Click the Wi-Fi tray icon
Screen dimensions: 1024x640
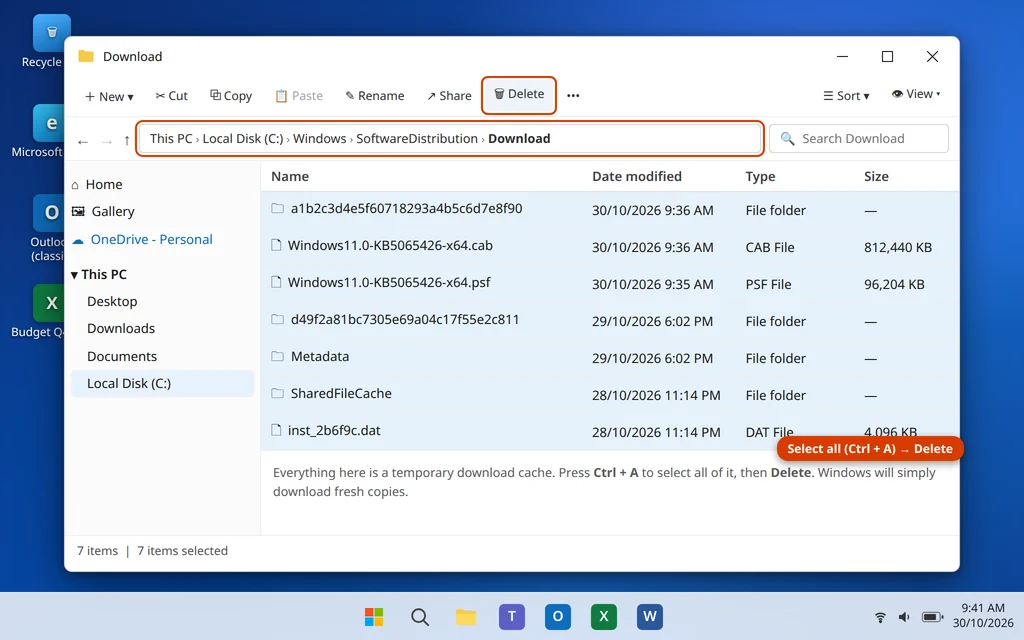click(880, 617)
